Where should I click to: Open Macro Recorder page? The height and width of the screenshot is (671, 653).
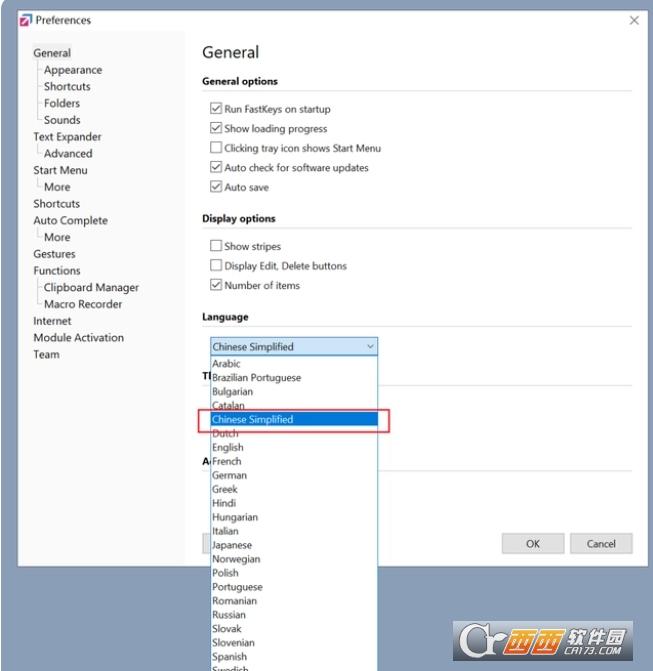[83, 304]
